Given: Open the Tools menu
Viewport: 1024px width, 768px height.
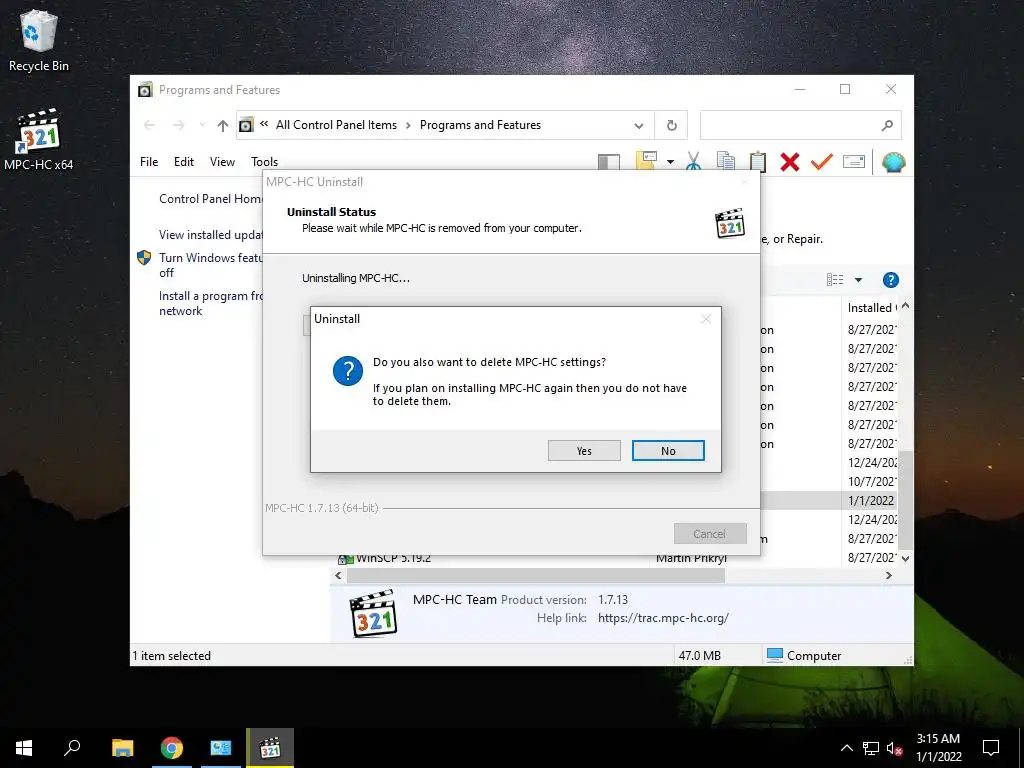Looking at the screenshot, I should [264, 161].
